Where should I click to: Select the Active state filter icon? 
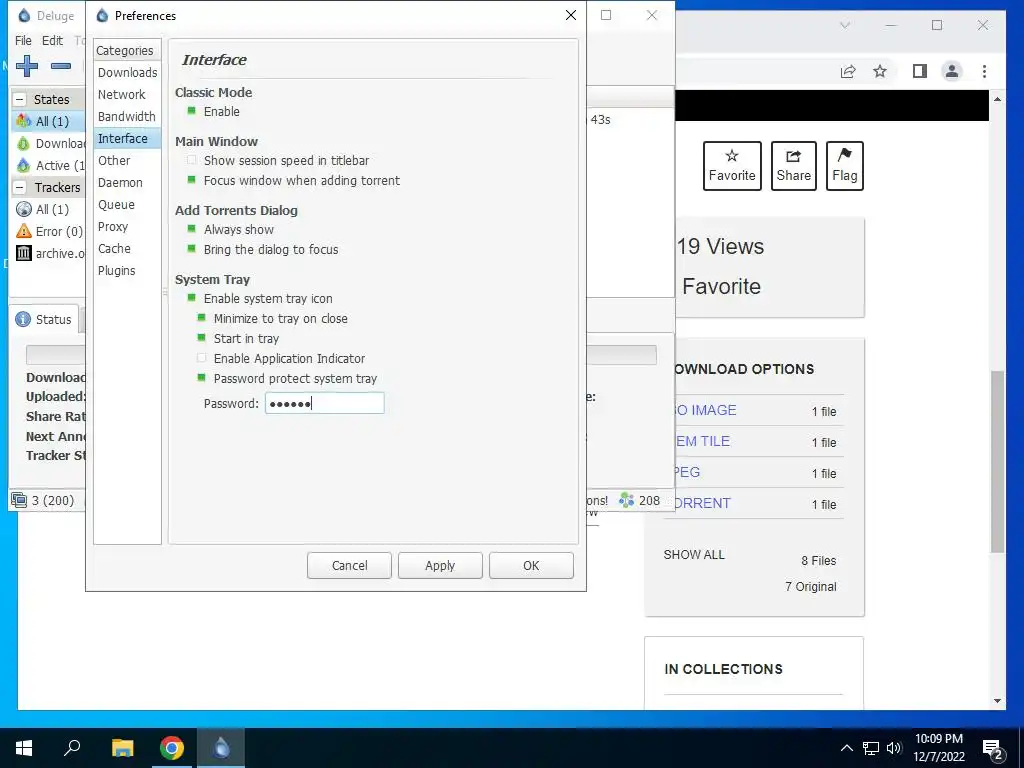coord(24,165)
